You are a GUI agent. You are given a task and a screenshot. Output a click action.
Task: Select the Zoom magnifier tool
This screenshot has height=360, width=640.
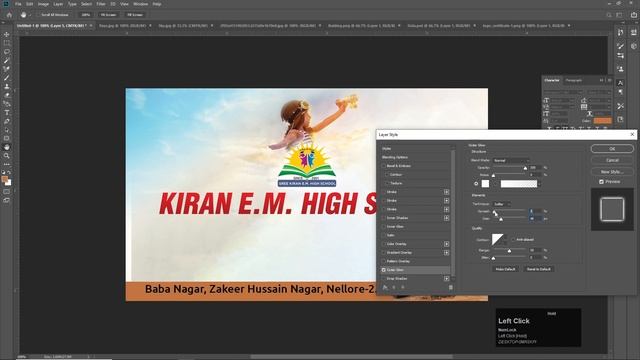(7, 156)
